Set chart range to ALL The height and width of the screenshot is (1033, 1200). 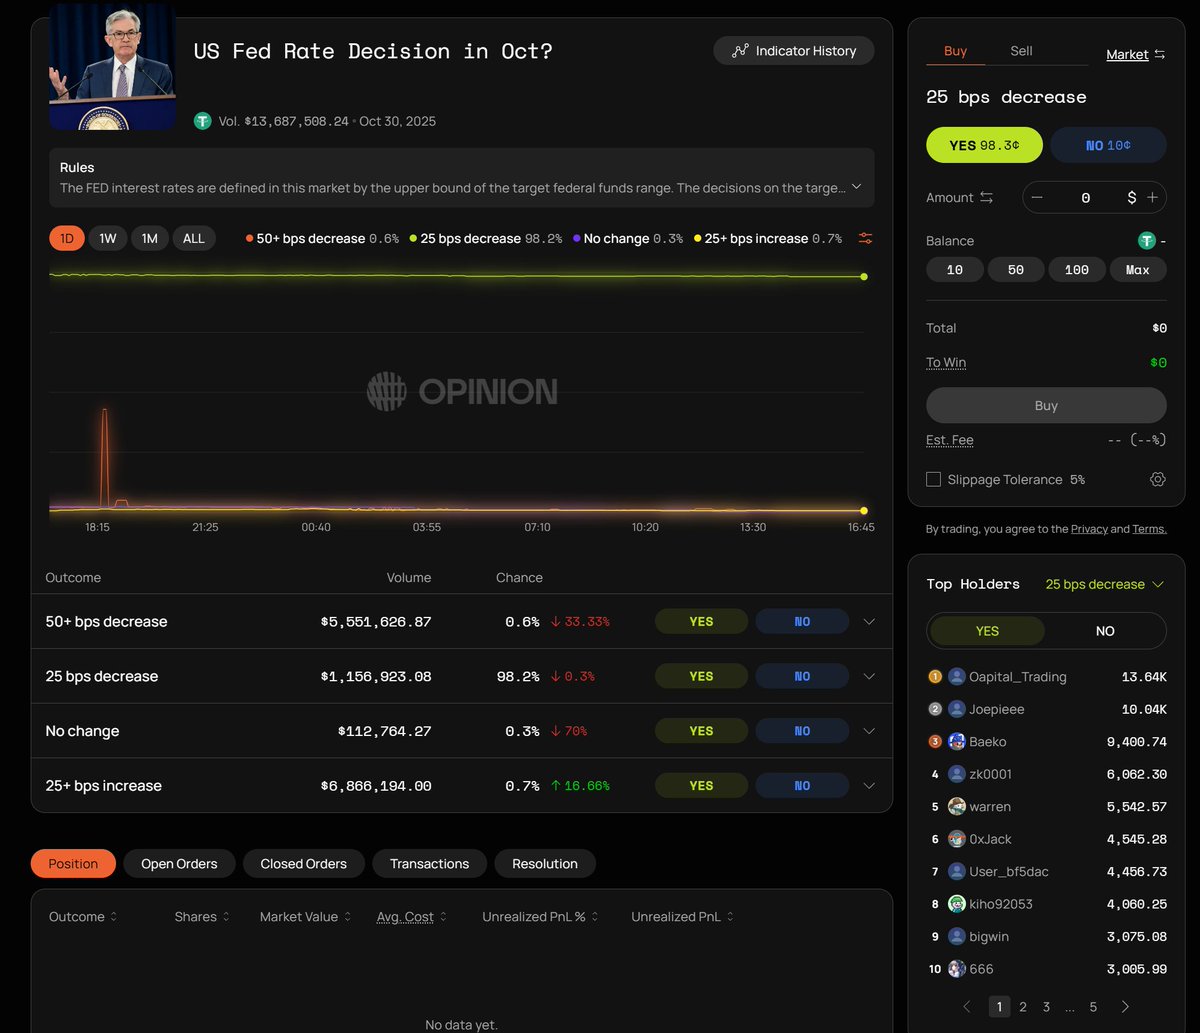click(194, 238)
